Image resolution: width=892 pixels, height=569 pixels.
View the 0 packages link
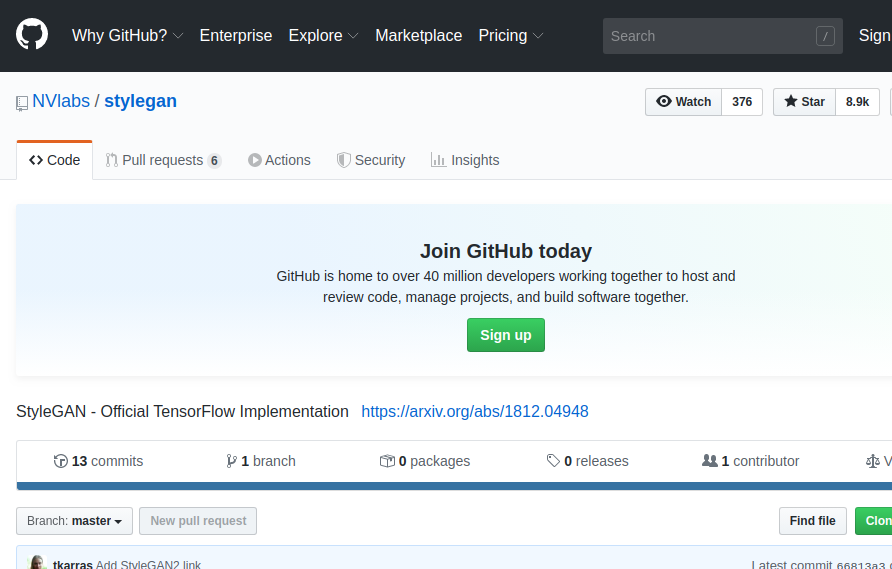(x=425, y=461)
